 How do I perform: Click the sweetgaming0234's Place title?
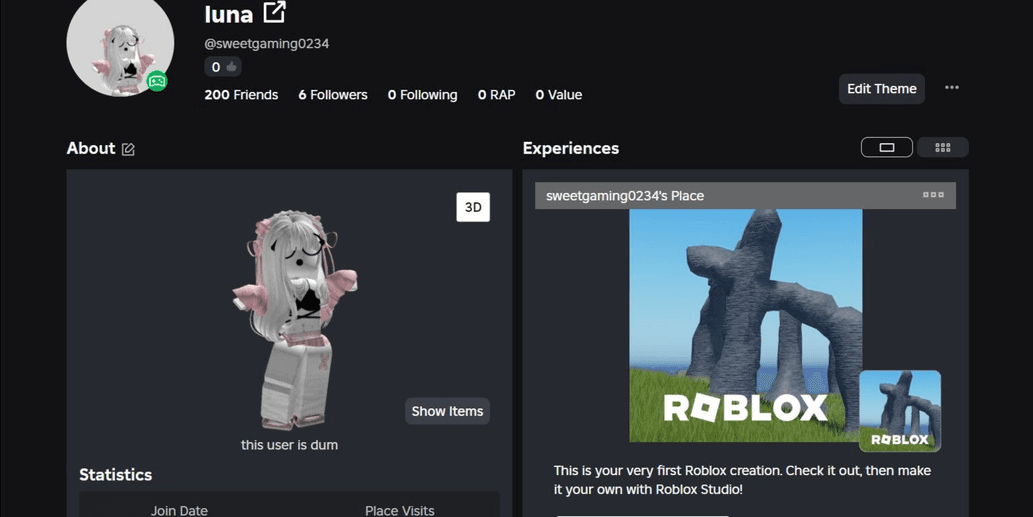(x=625, y=196)
